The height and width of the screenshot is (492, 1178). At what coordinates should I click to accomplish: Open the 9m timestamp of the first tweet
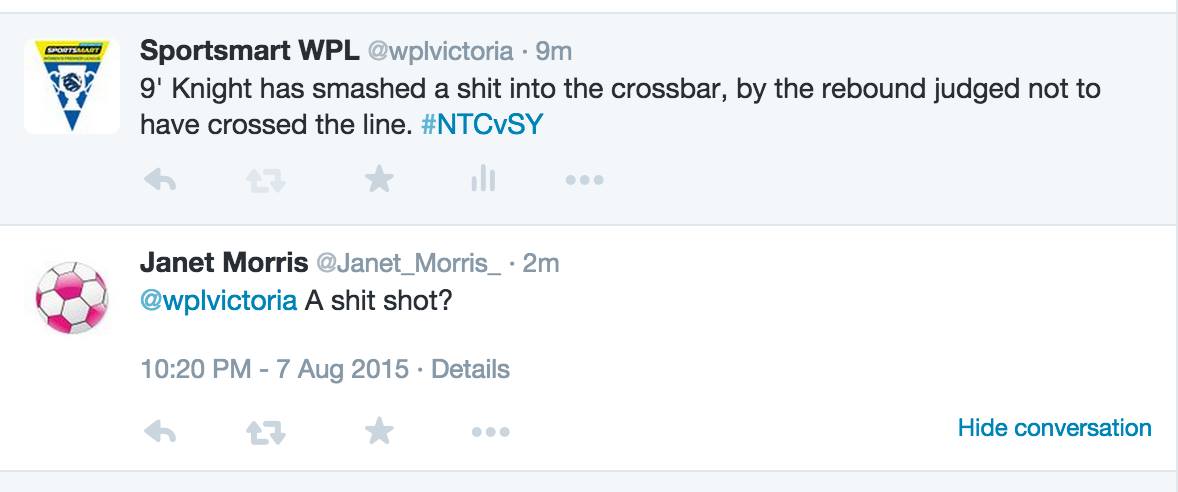coord(553,51)
